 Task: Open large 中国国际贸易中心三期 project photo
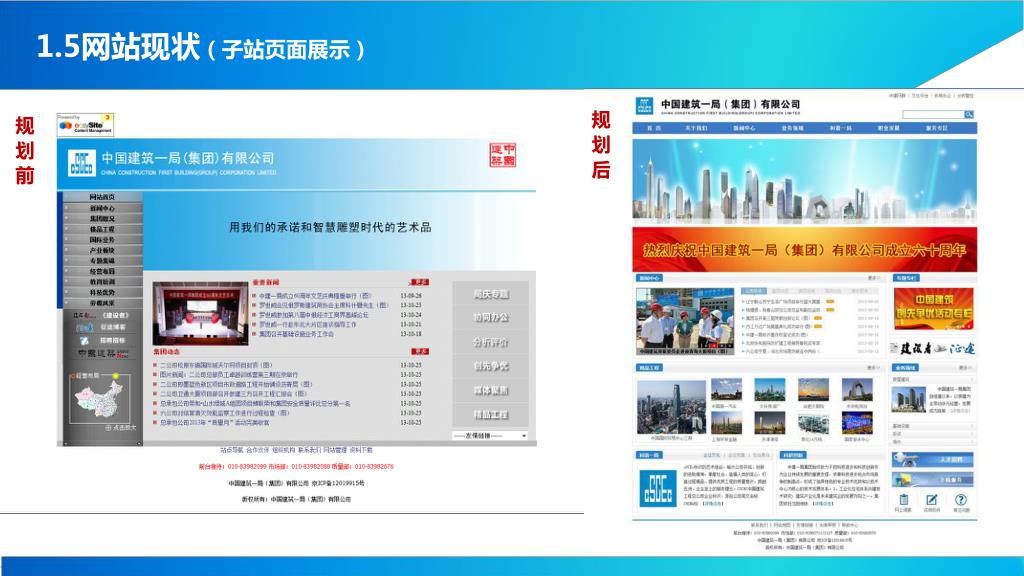coord(671,408)
